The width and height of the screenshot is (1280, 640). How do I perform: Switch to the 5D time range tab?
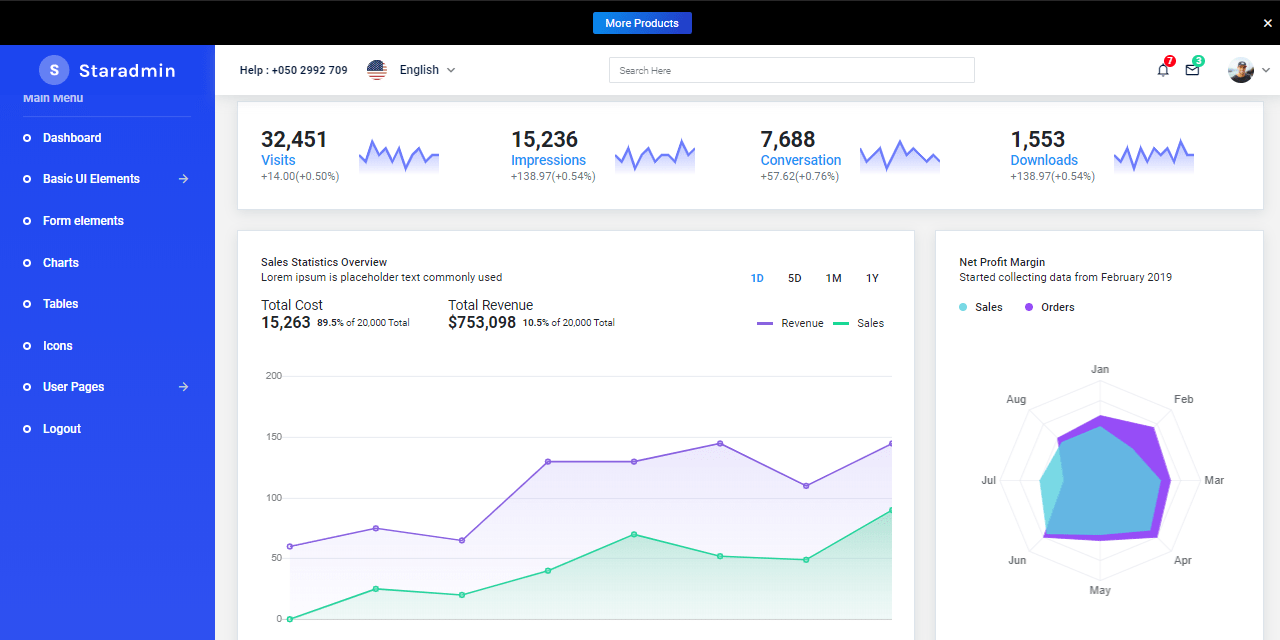tap(794, 278)
